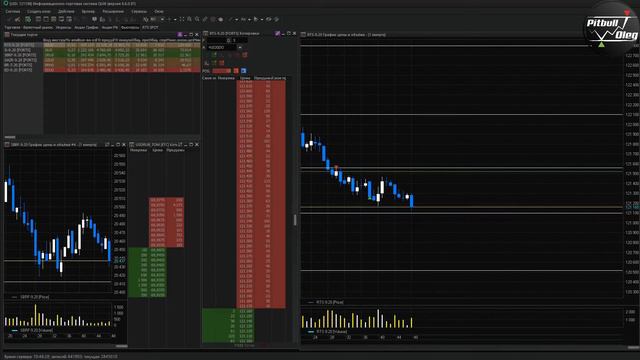Switch to the Торговля tab
Screen dimensions: 640x360
pyautogui.click(x=12, y=28)
